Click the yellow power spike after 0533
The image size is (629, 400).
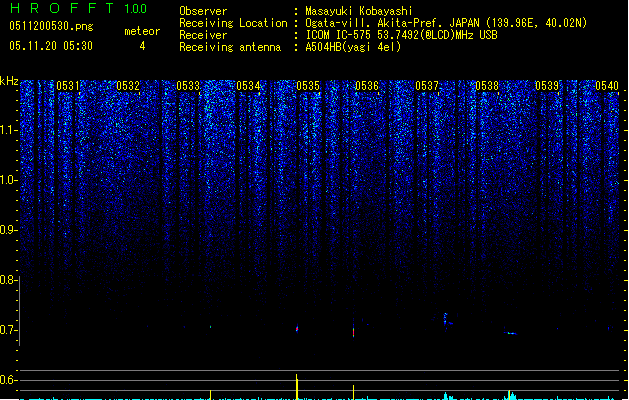pyautogui.click(x=210, y=395)
